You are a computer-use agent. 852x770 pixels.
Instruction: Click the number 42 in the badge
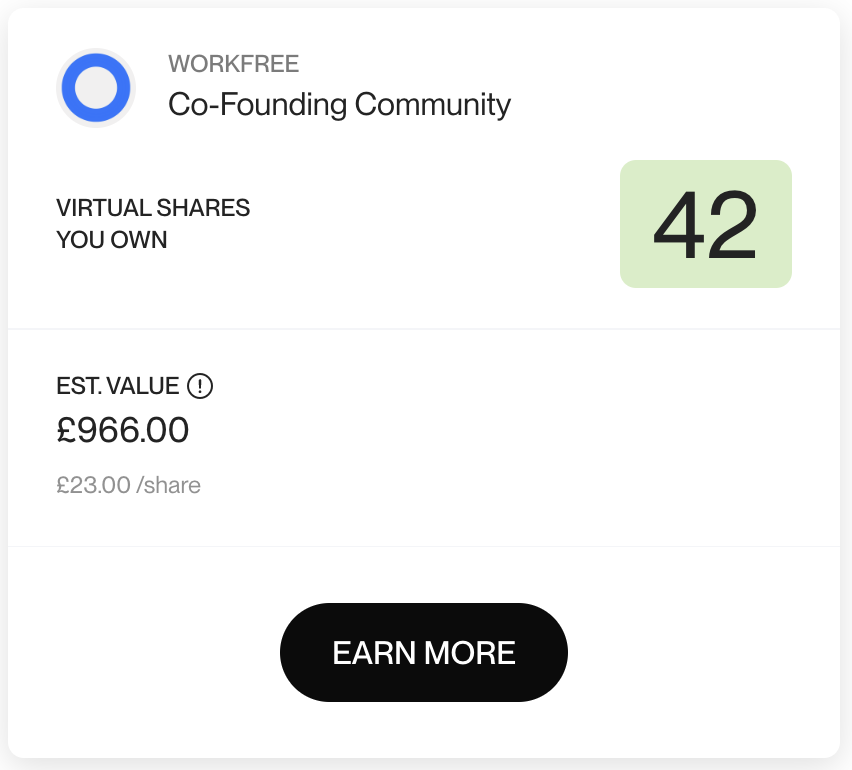(705, 225)
